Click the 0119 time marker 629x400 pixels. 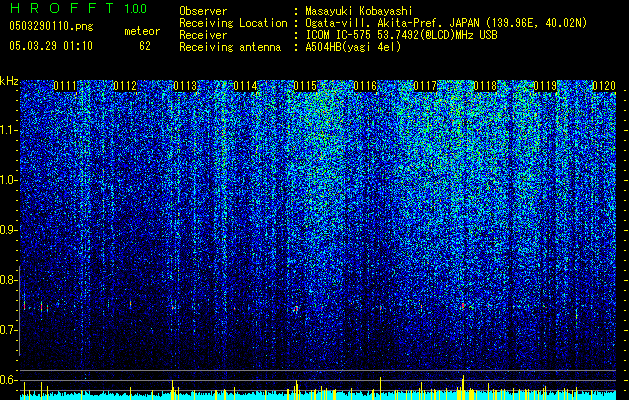coord(545,86)
